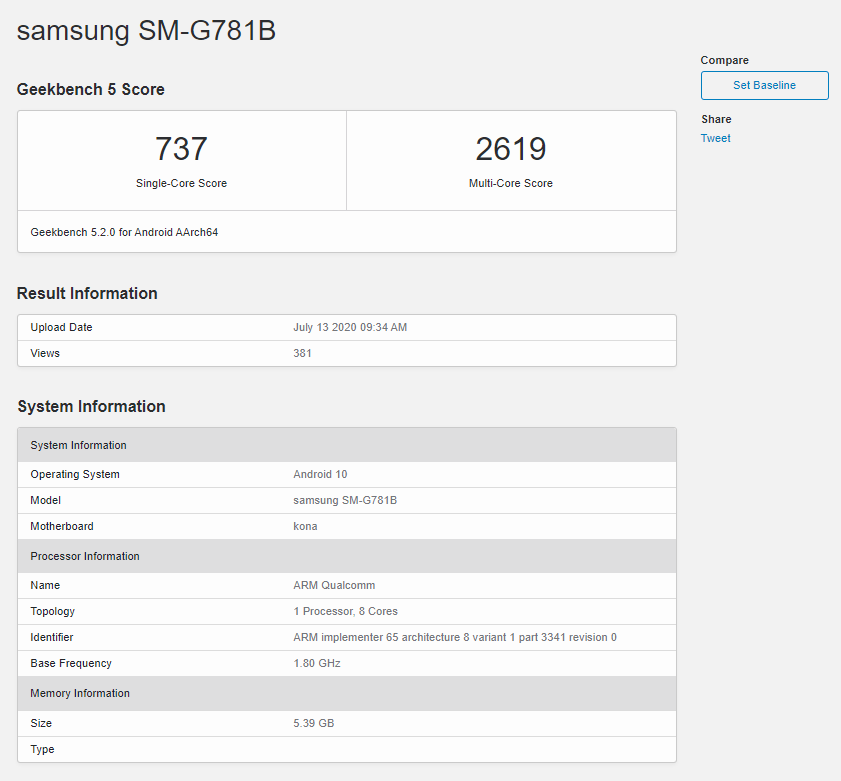
Task: Select the upload date July 13 2020 value
Action: tap(350, 328)
